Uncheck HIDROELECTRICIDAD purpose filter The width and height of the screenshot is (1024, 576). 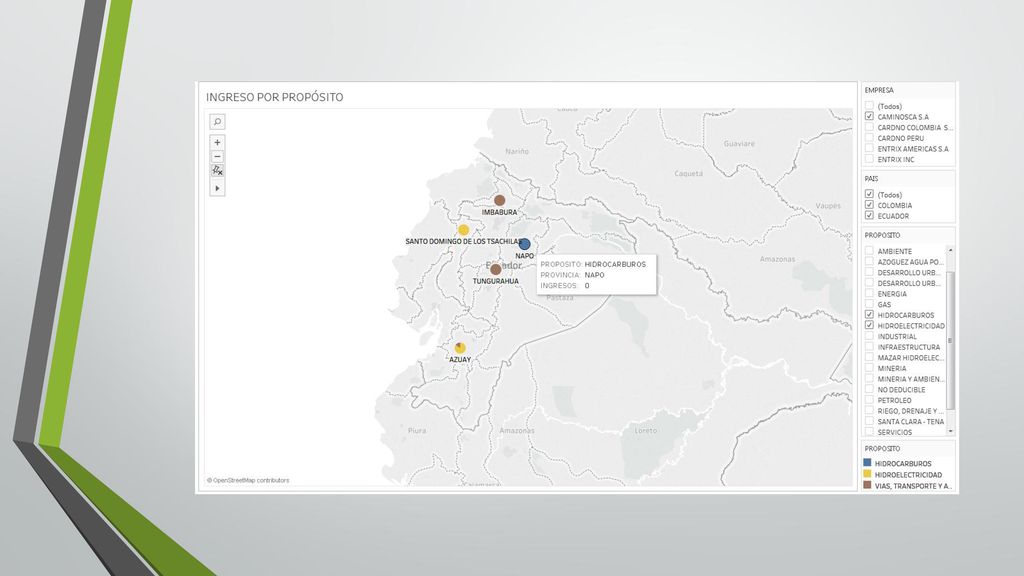[x=869, y=325]
